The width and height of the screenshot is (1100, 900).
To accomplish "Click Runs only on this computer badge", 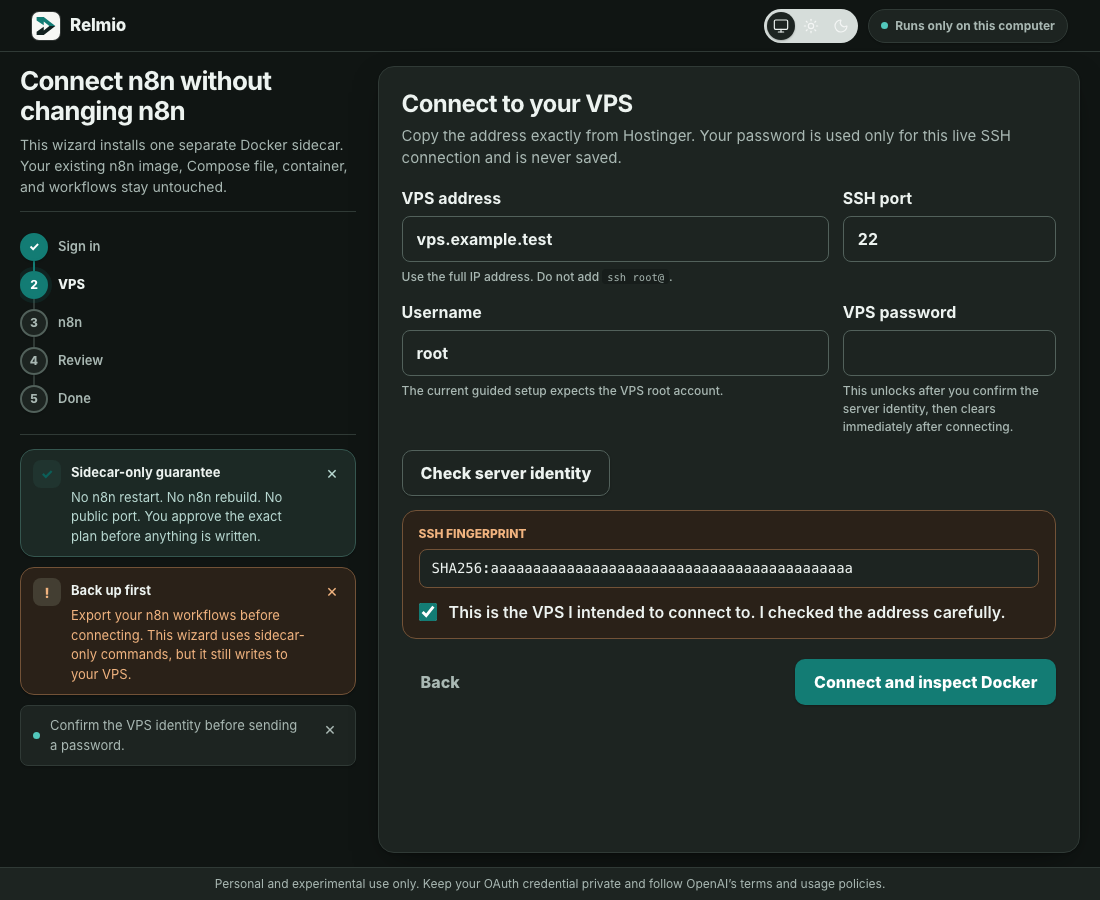I will [967, 26].
